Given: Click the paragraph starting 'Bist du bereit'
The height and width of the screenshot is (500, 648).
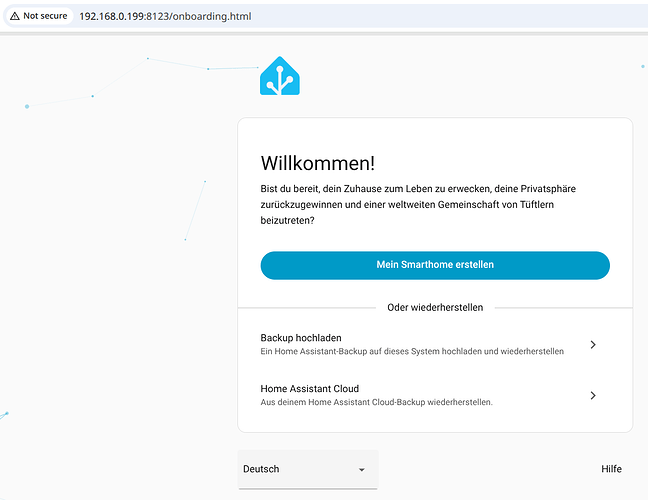Looking at the screenshot, I should coord(418,205).
